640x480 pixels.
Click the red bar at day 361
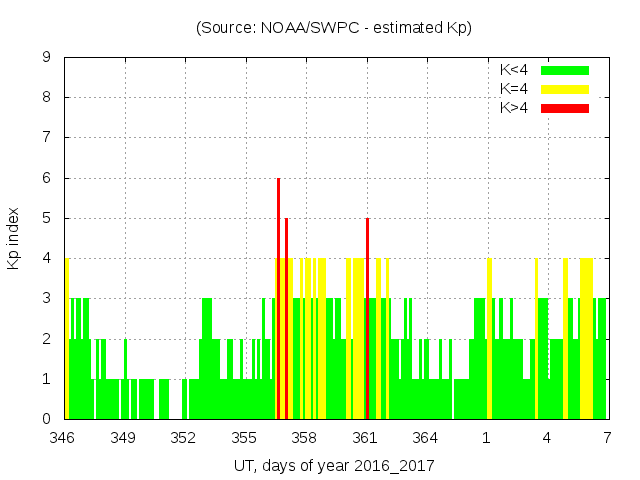point(367,320)
